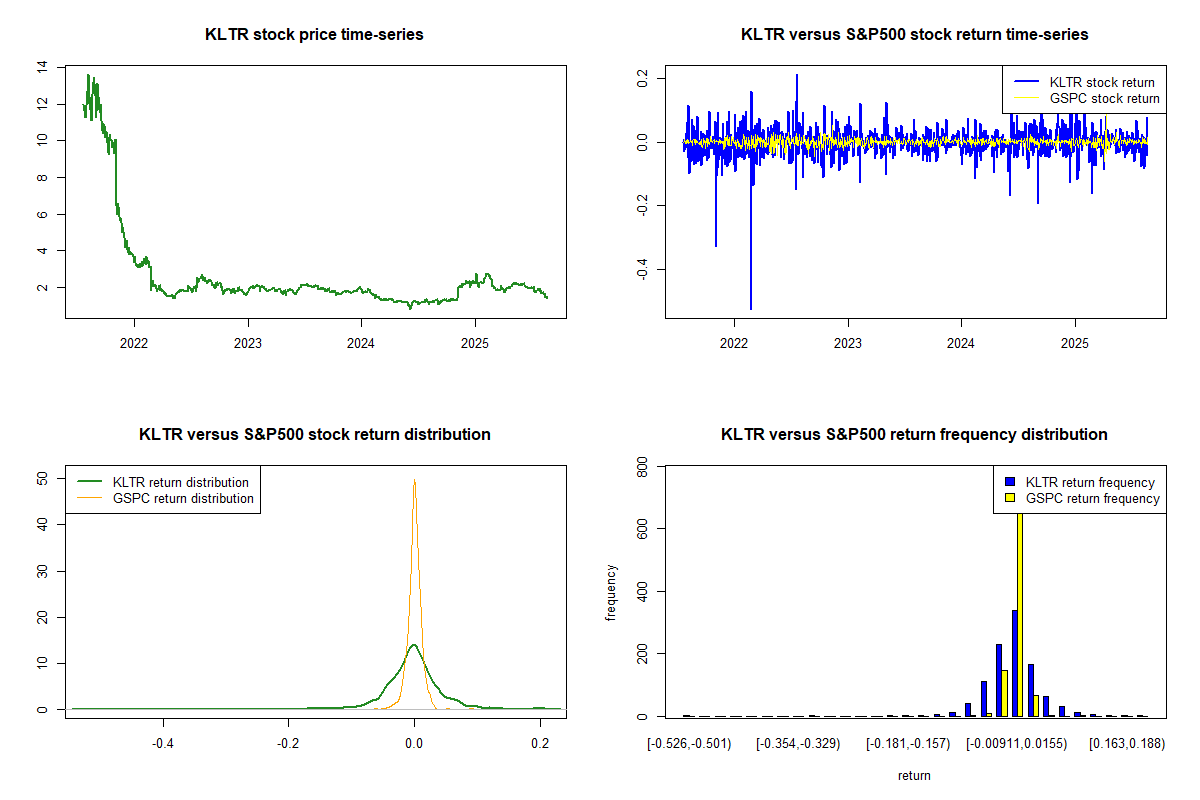Select the 'KLTR stock return' legend label
Screen dimensions: 1200x800
click(1101, 83)
